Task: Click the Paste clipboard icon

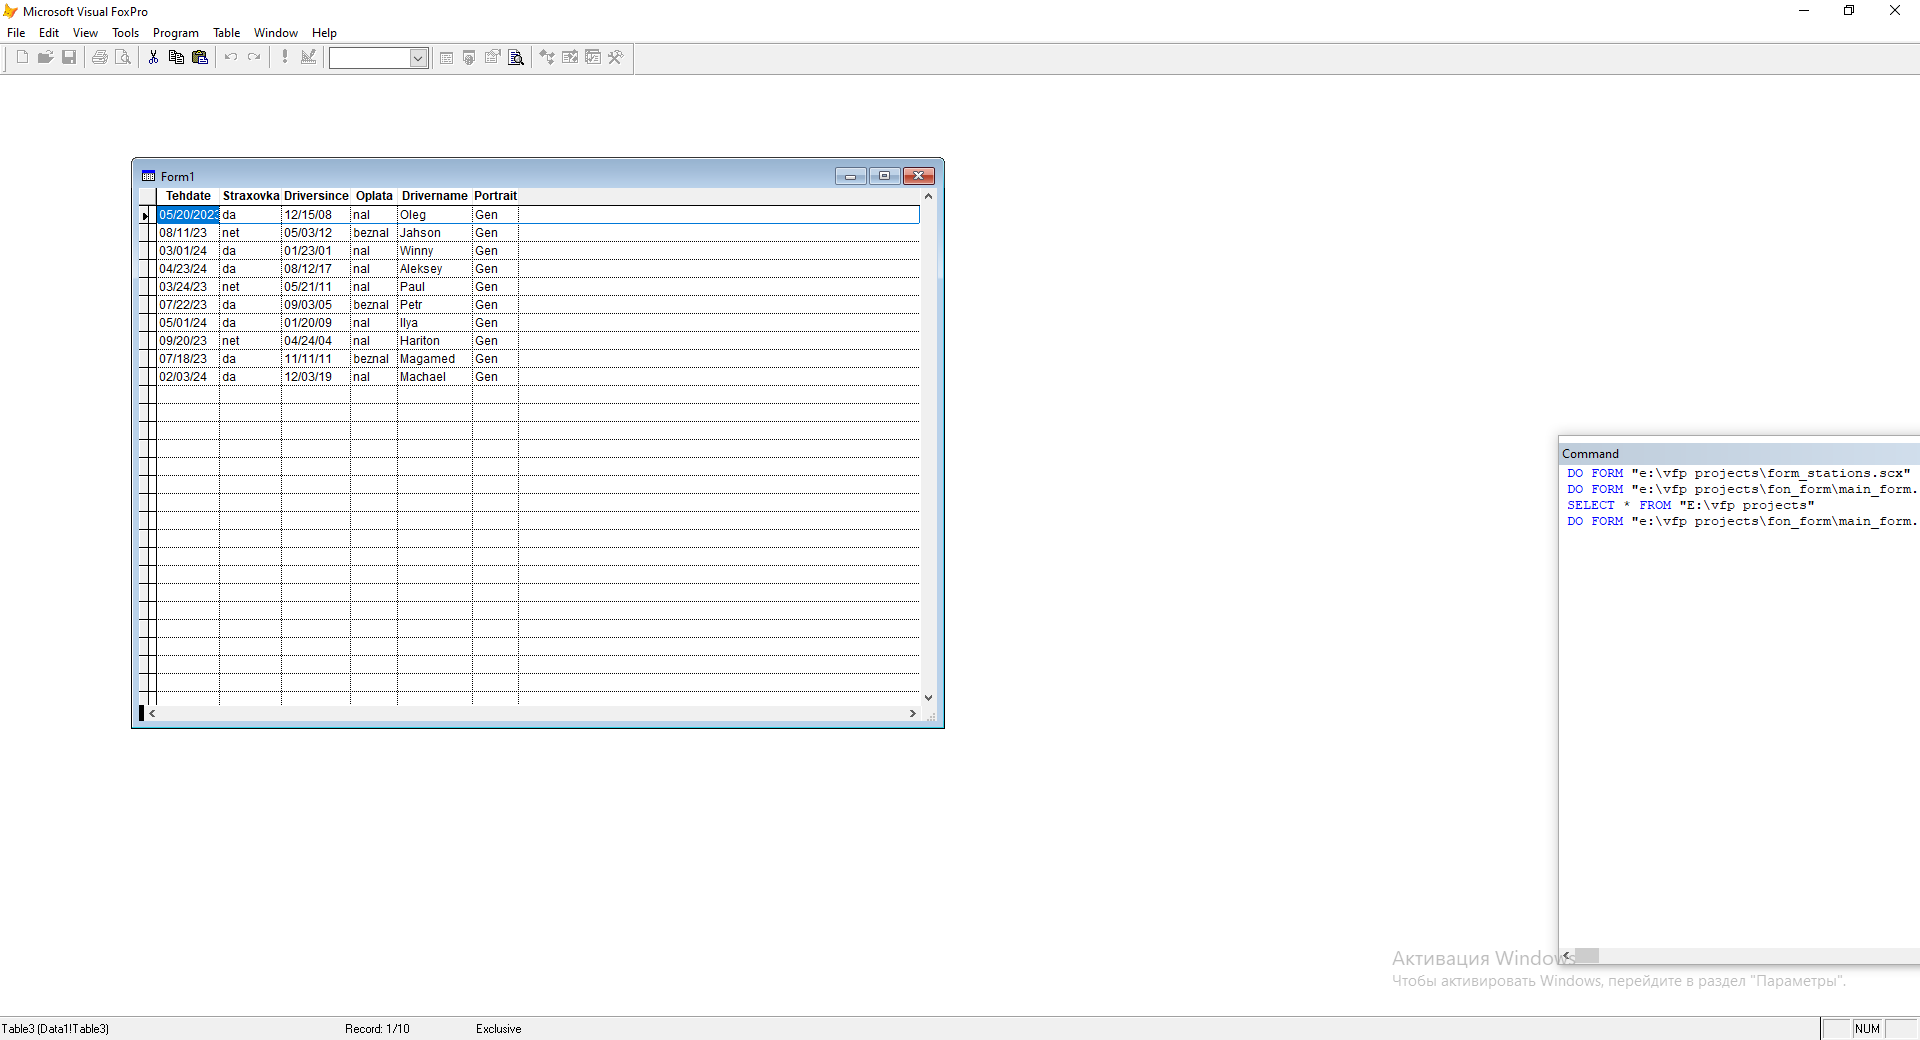Action: (x=200, y=57)
